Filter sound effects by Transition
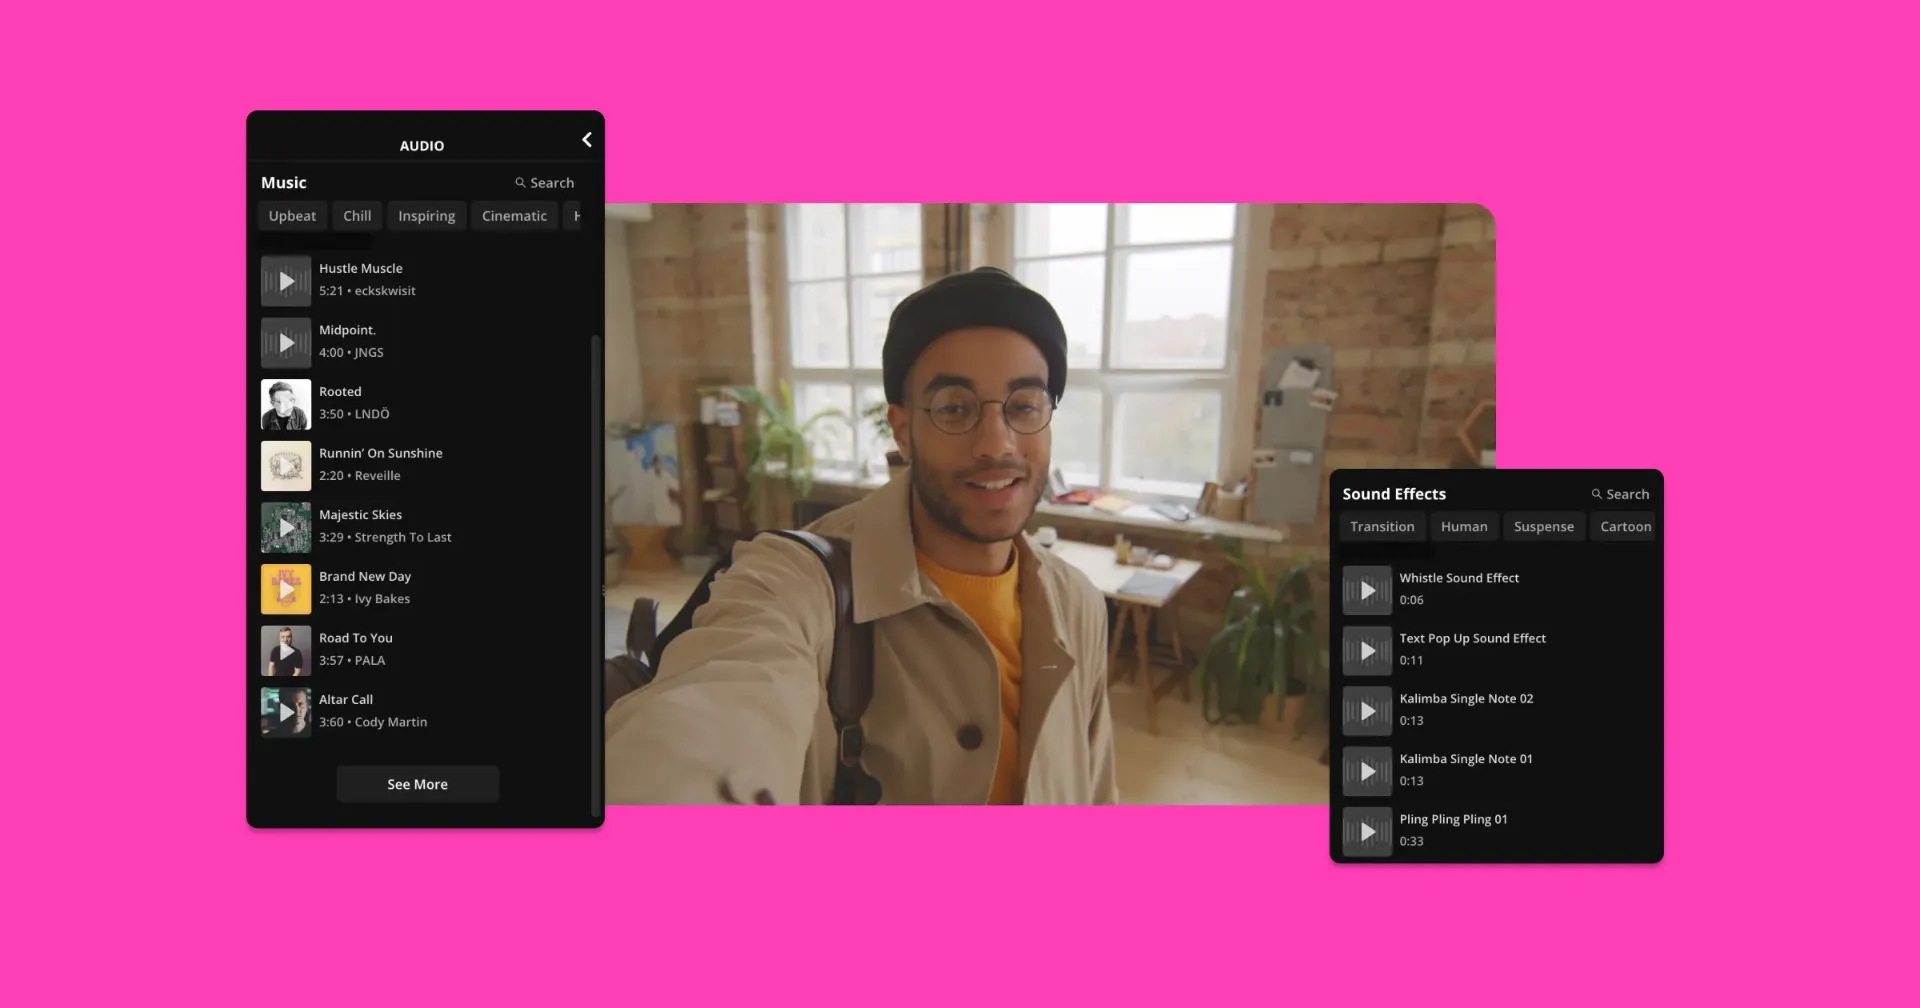1920x1008 pixels. coord(1382,527)
